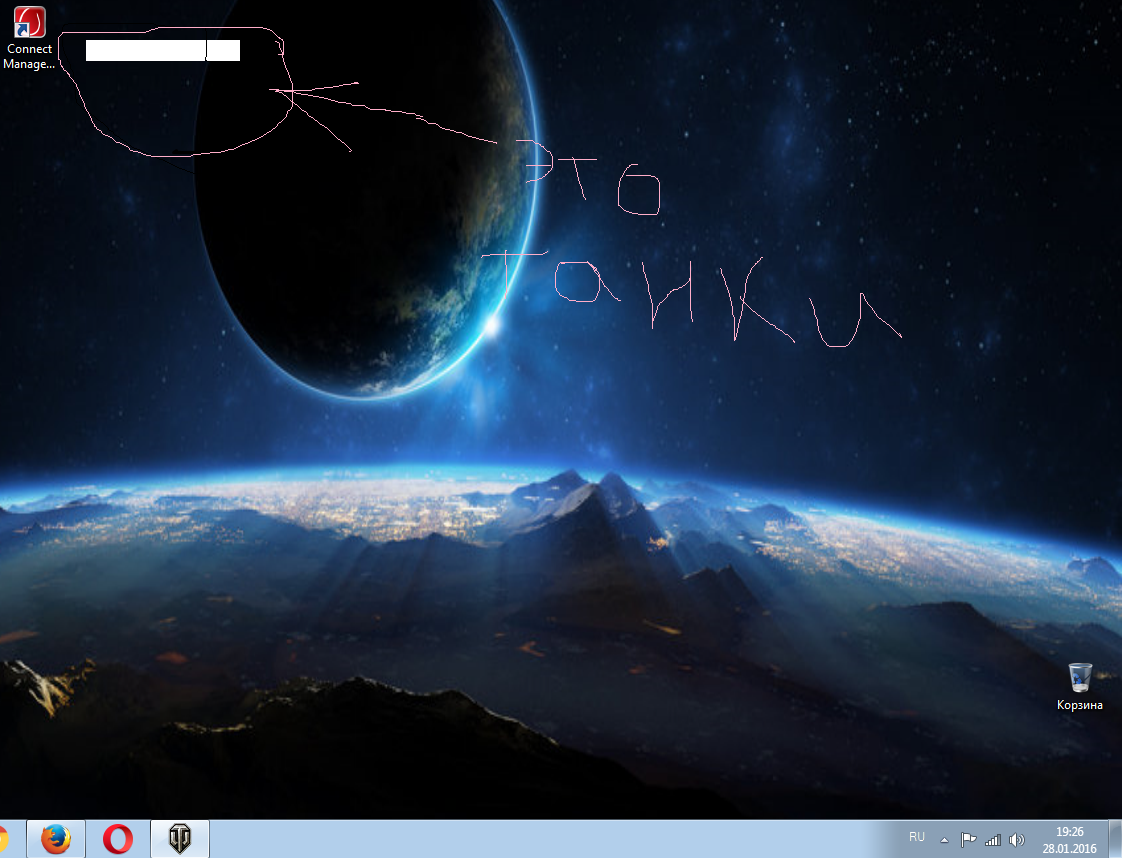Click the cut-off yellow icon at taskbar's left edge
Image resolution: width=1122 pixels, height=858 pixels.
[4, 838]
